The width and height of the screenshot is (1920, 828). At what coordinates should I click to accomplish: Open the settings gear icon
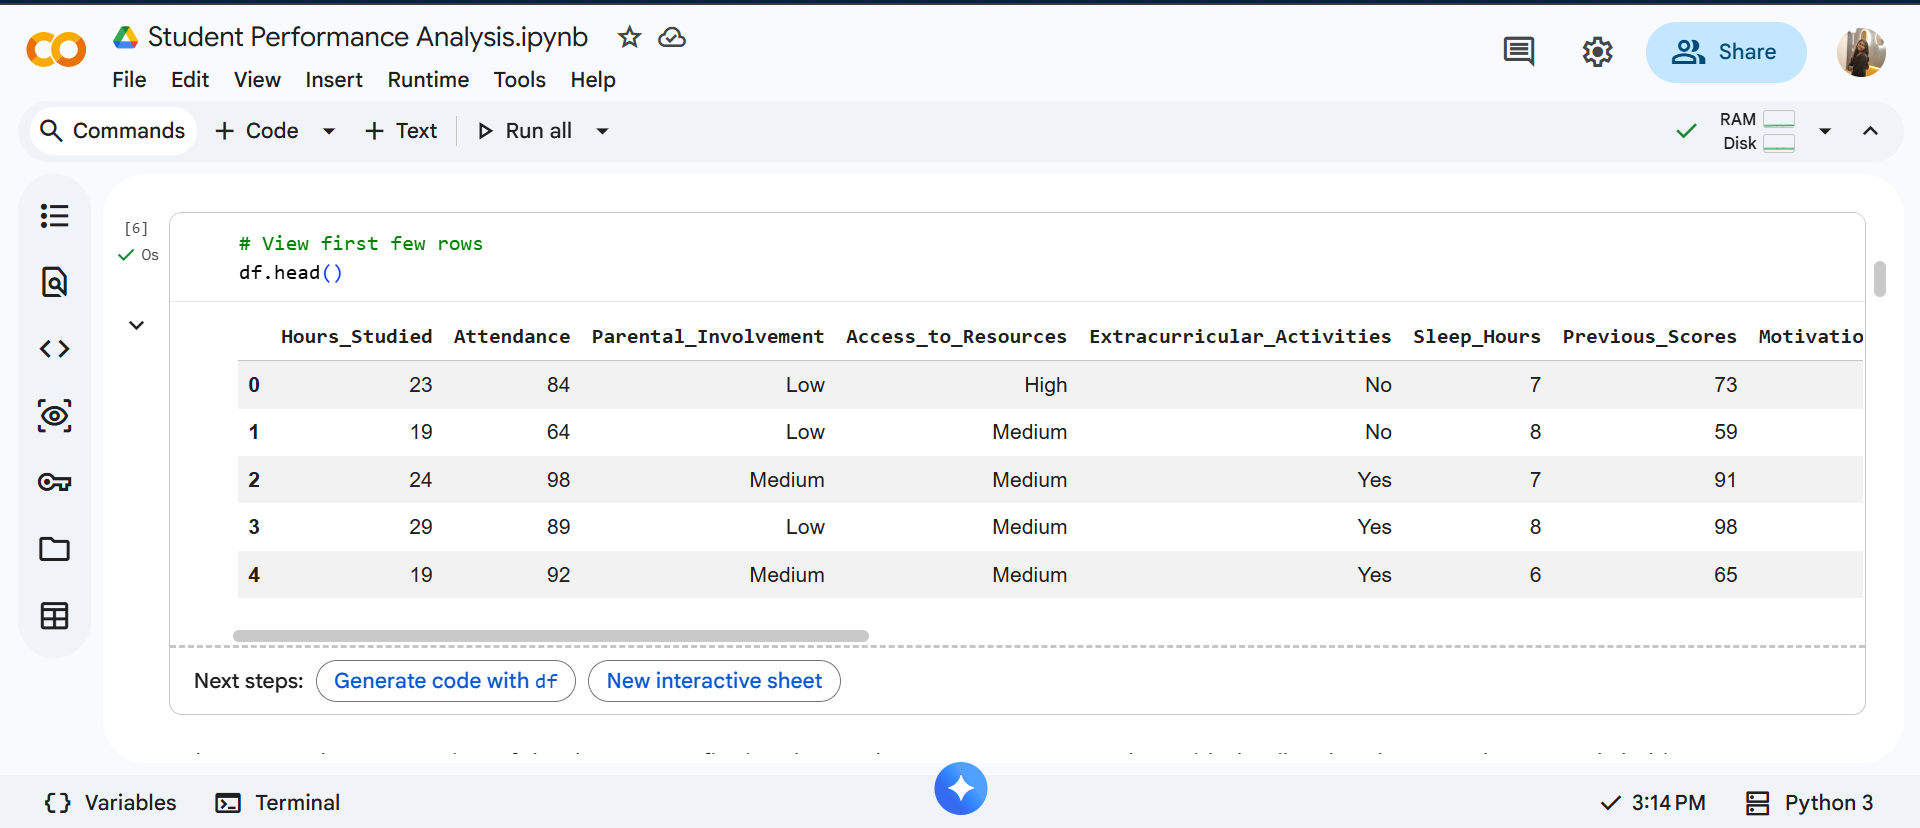tap(1597, 52)
